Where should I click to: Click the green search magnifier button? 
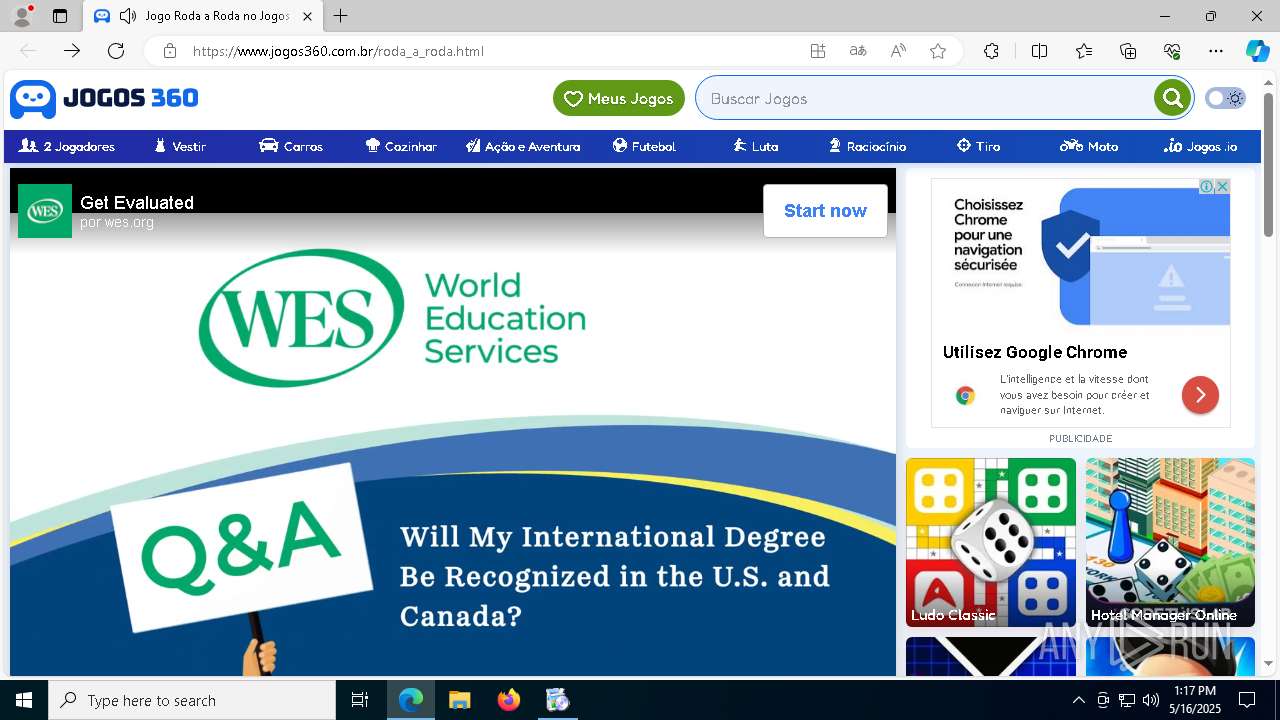[1172, 98]
